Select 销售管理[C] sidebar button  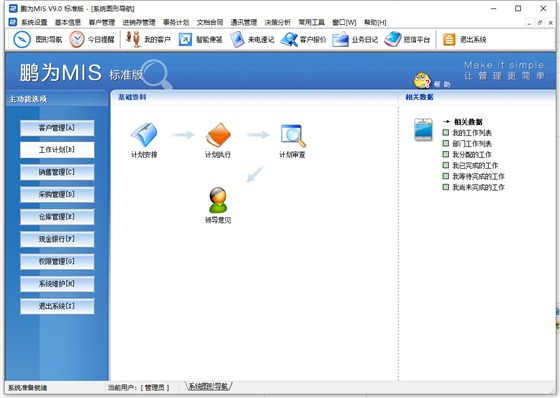click(x=57, y=172)
